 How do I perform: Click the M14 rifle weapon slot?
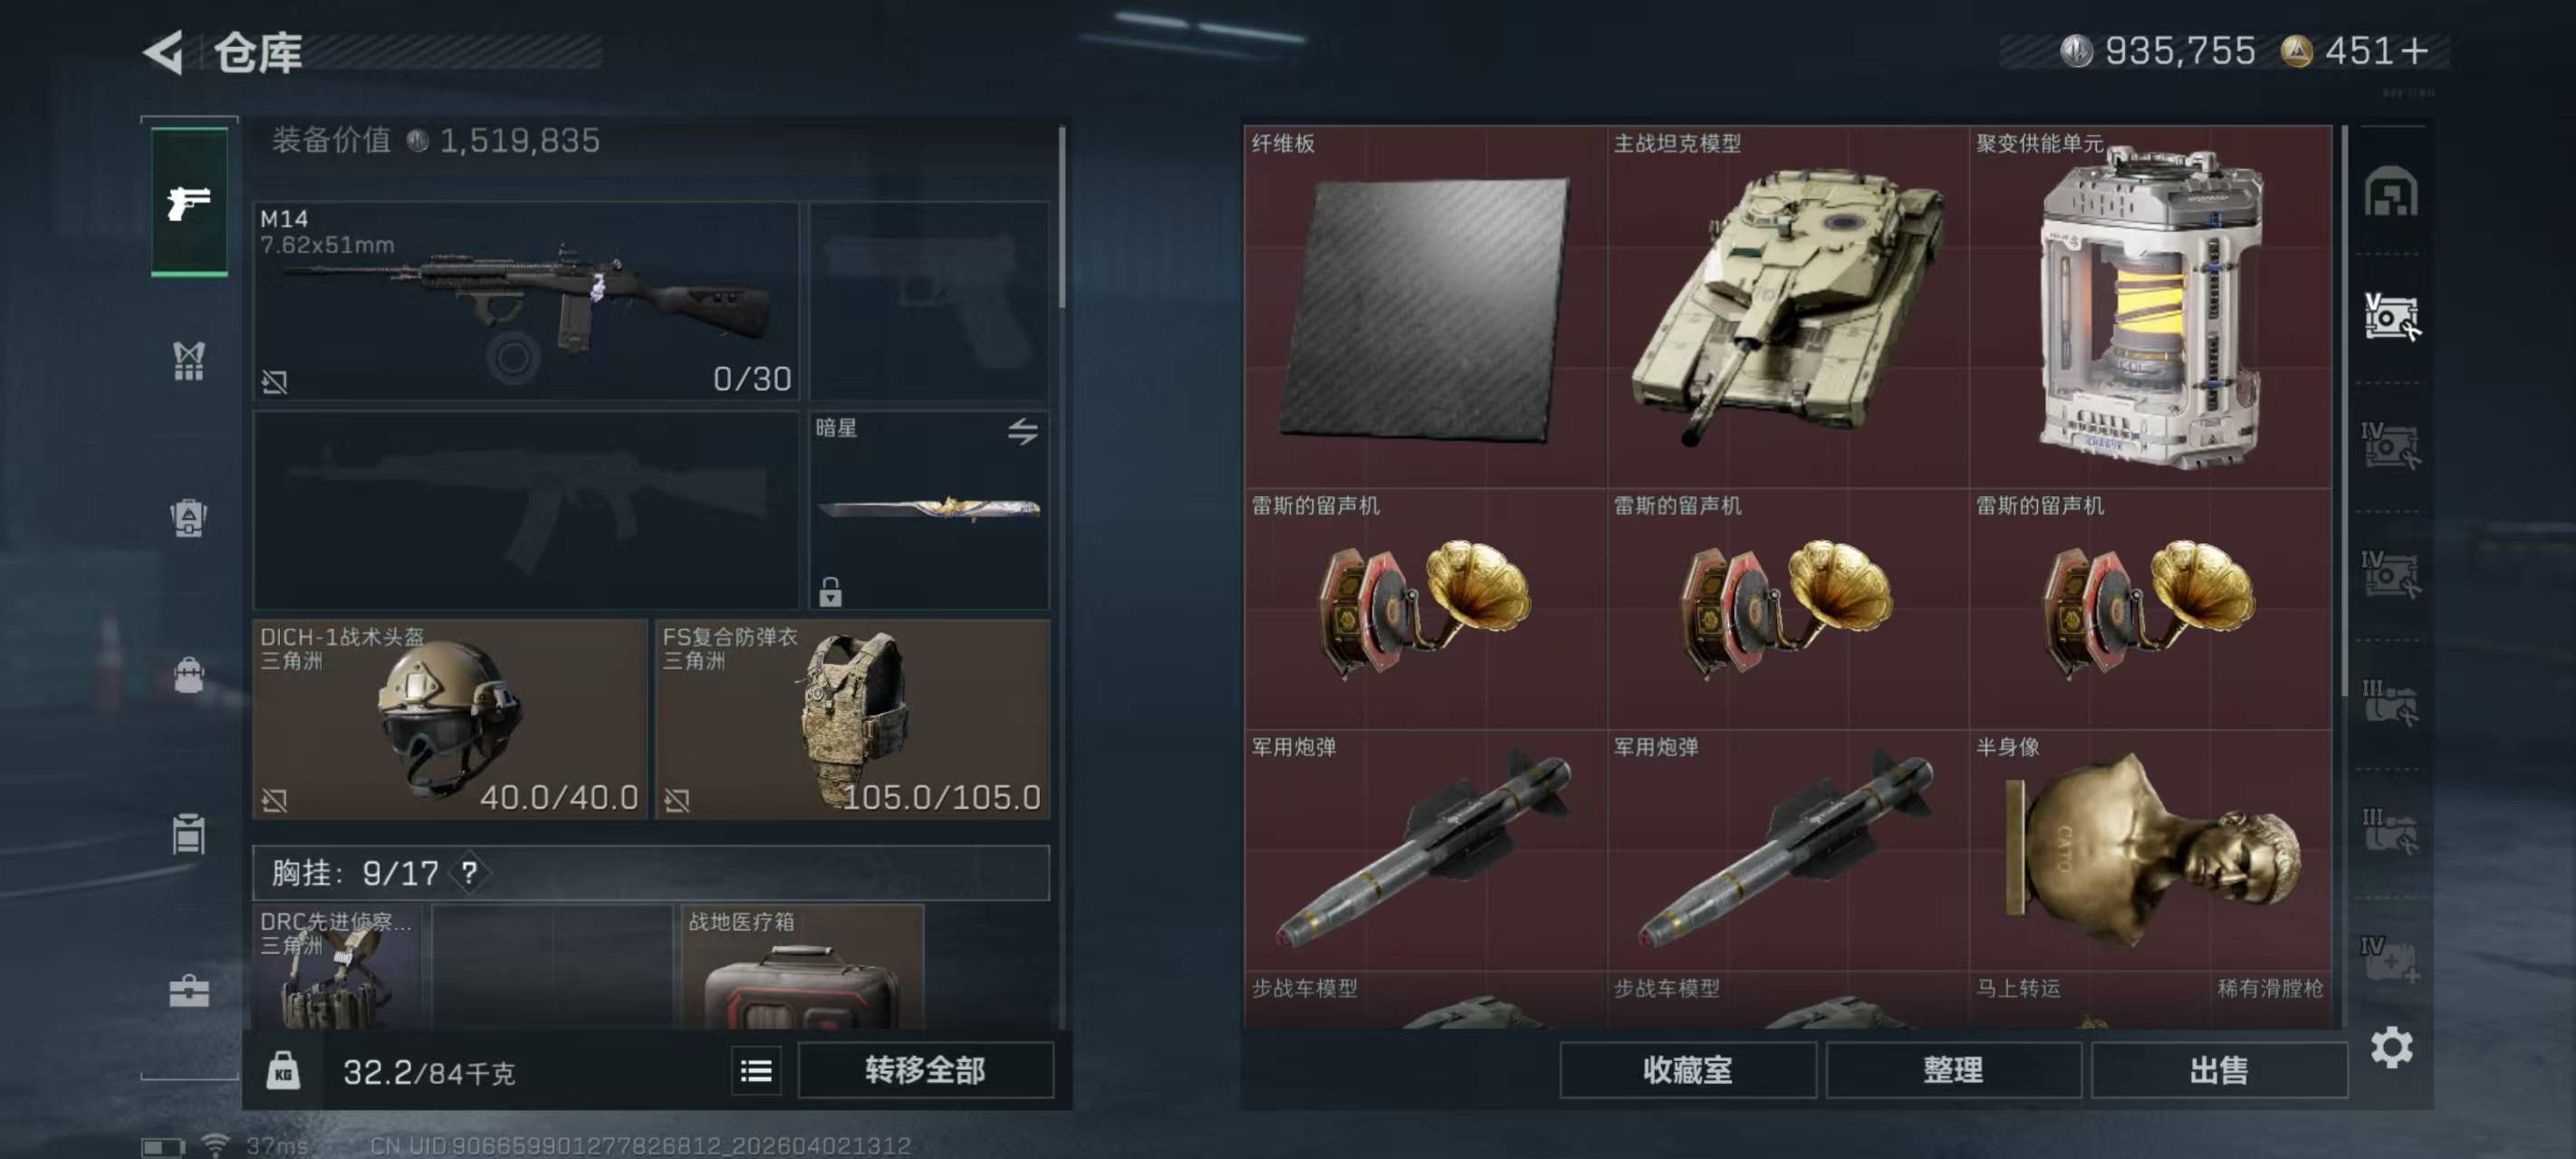(526, 301)
